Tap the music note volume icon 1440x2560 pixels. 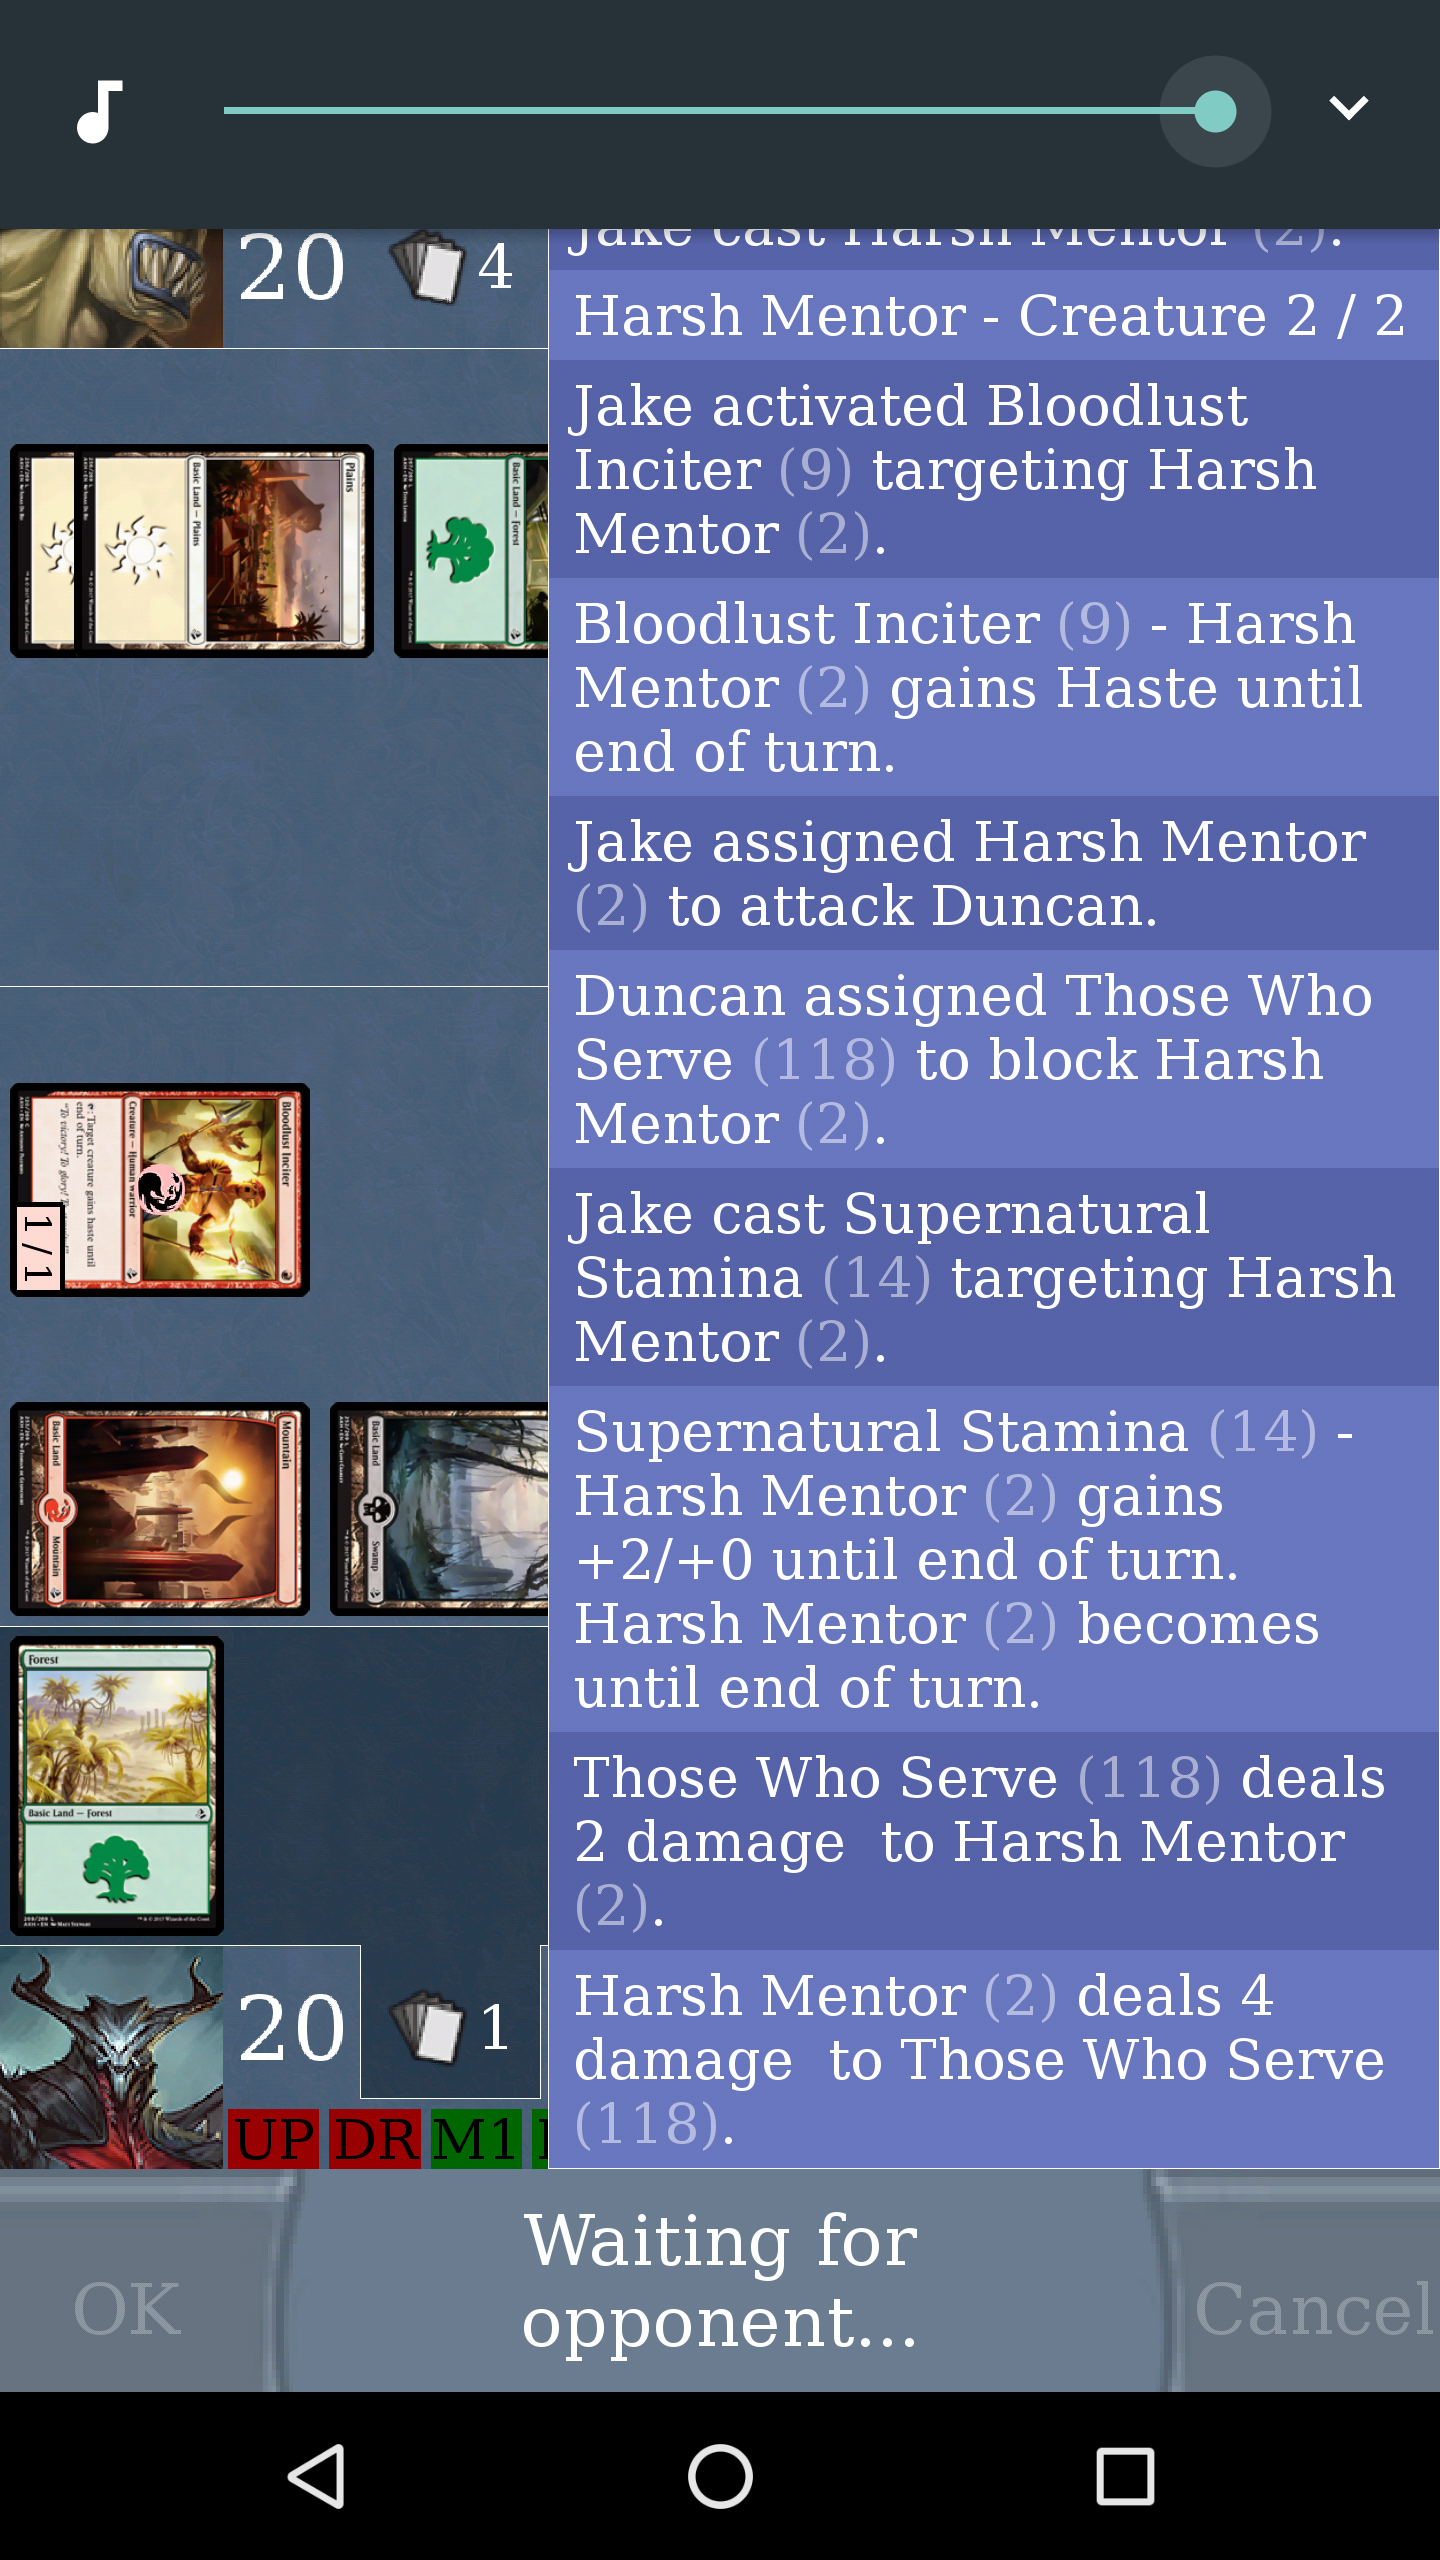tap(100, 111)
